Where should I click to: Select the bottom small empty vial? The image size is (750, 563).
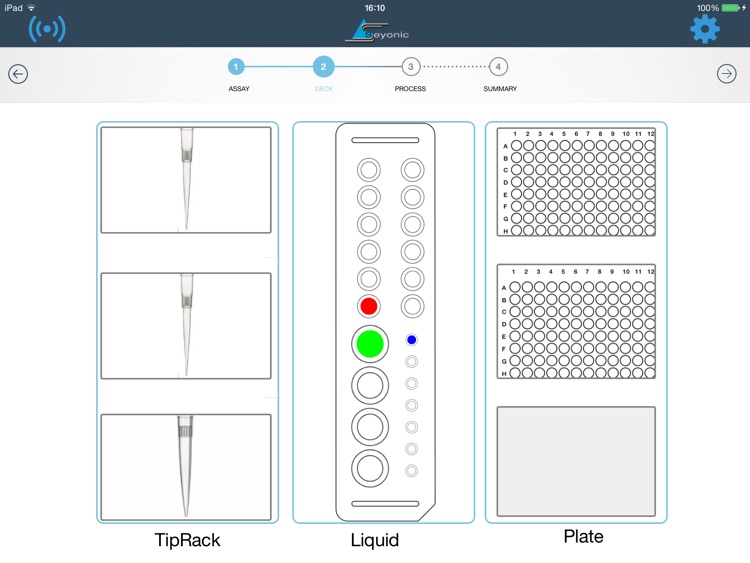[411, 471]
